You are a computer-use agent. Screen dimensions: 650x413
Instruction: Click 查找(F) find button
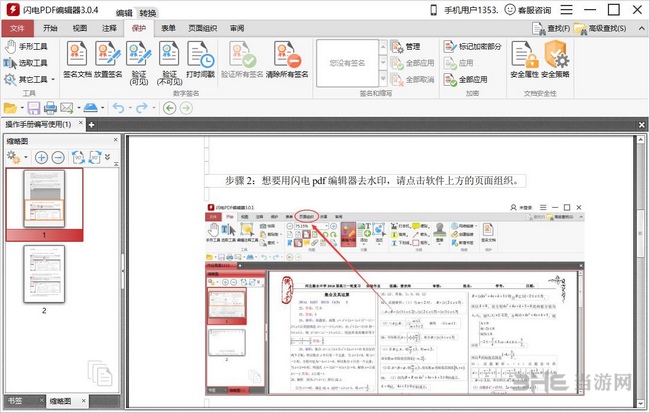(x=551, y=28)
